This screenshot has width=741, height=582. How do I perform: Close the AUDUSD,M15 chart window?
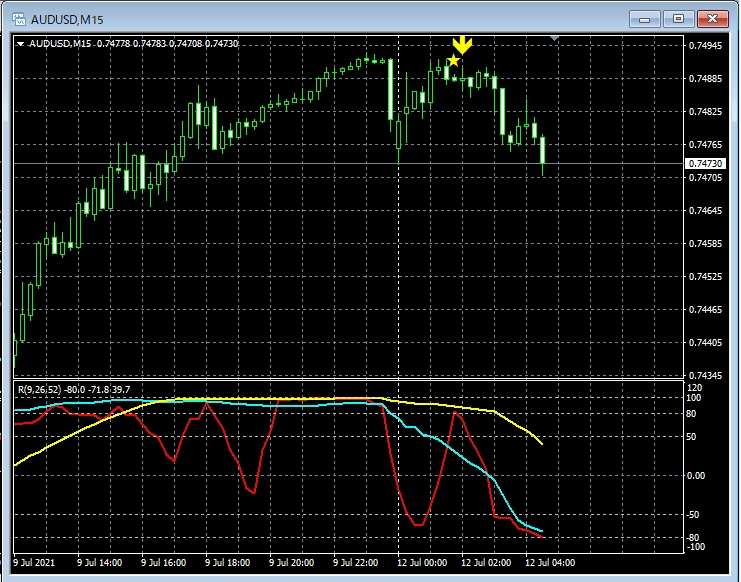coord(712,18)
